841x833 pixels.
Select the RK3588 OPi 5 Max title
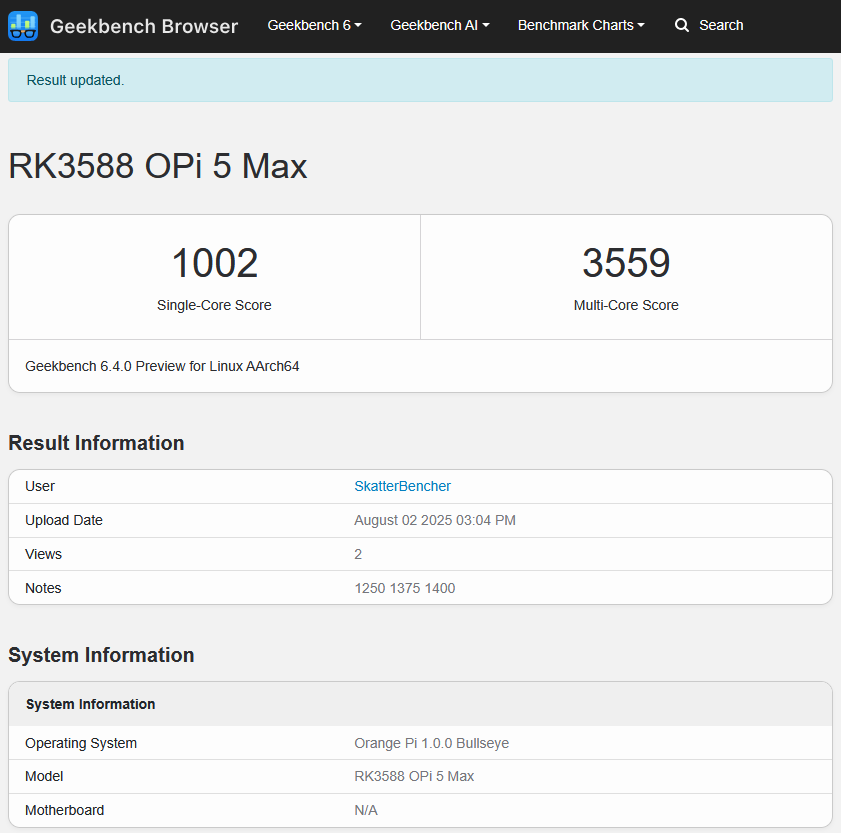point(158,166)
